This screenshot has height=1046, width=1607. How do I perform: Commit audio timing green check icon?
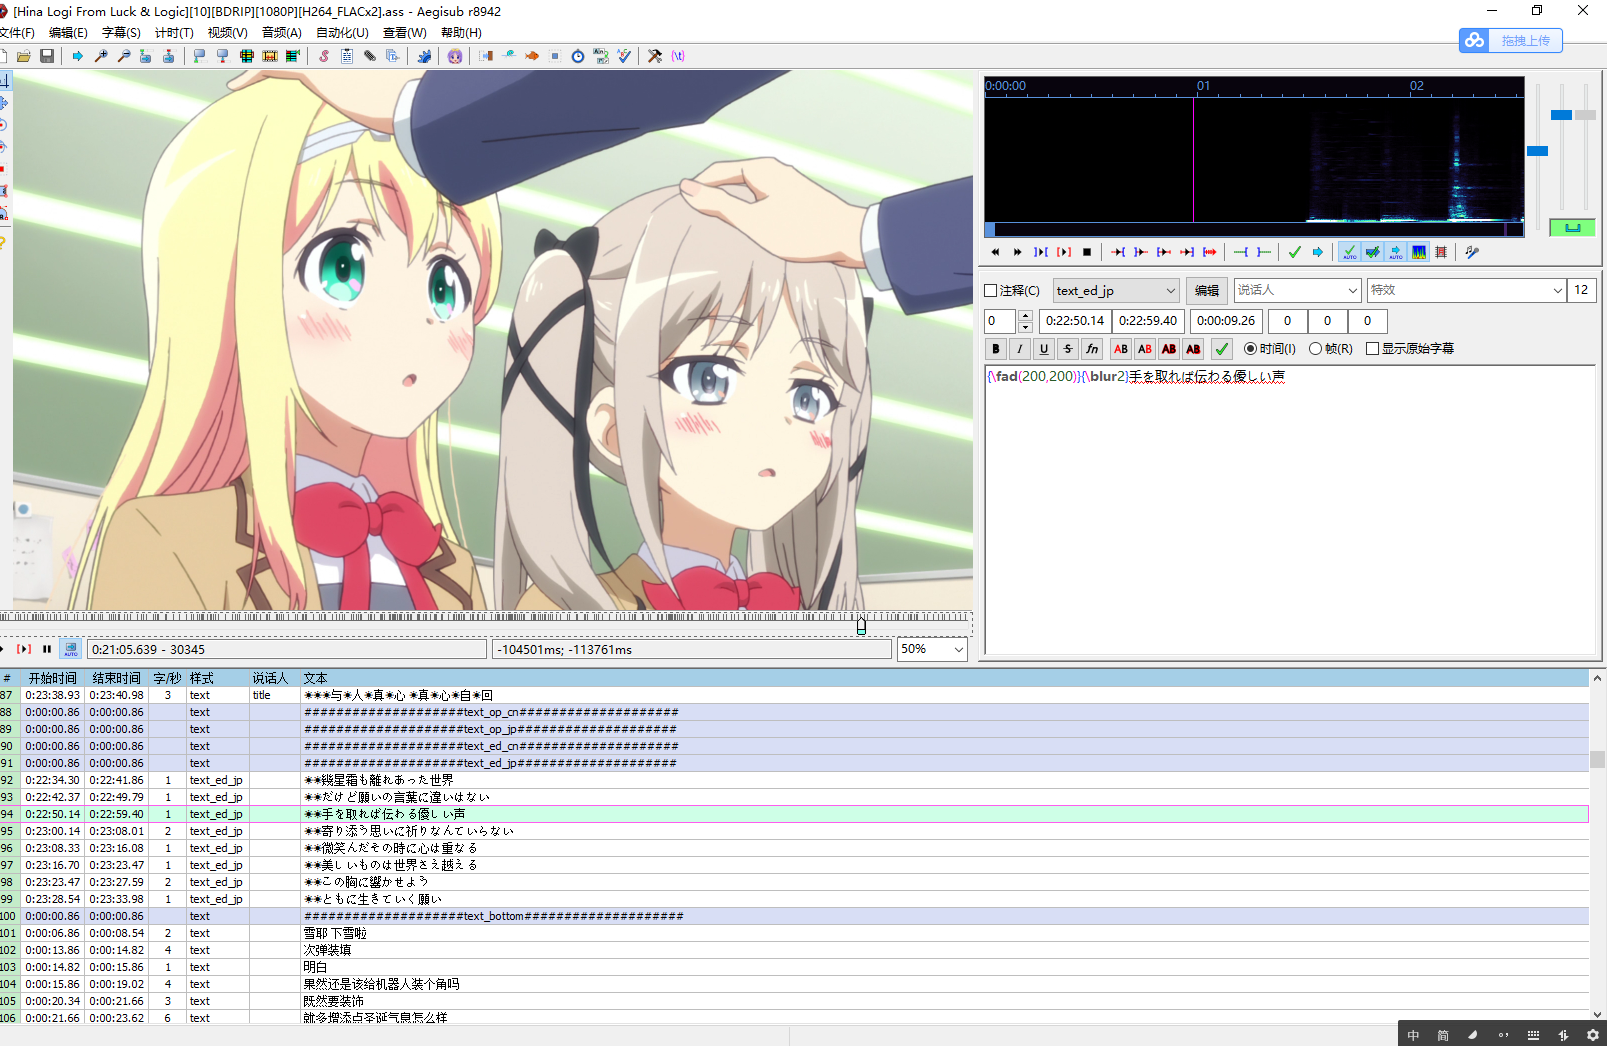click(1295, 252)
